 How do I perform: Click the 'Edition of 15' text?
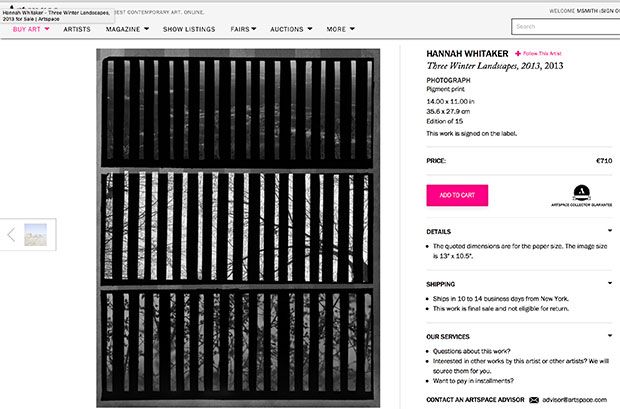tap(444, 121)
